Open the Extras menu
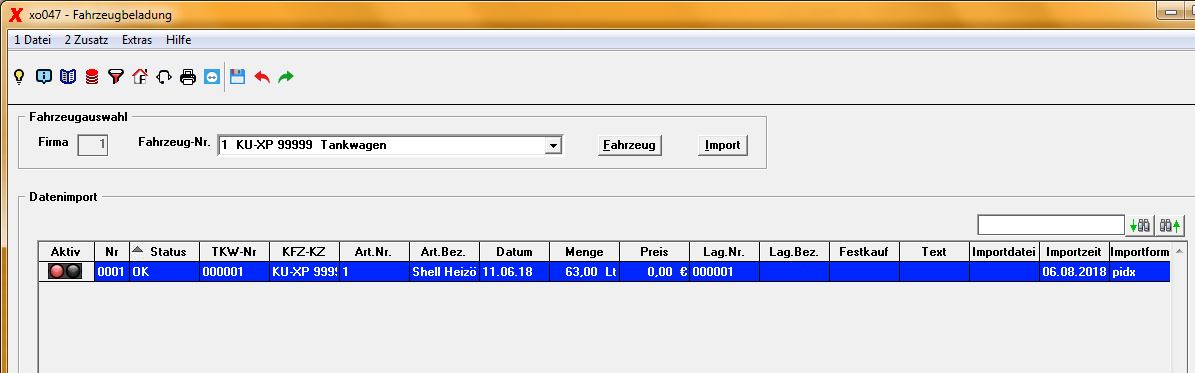The image size is (1195, 373). pos(137,40)
